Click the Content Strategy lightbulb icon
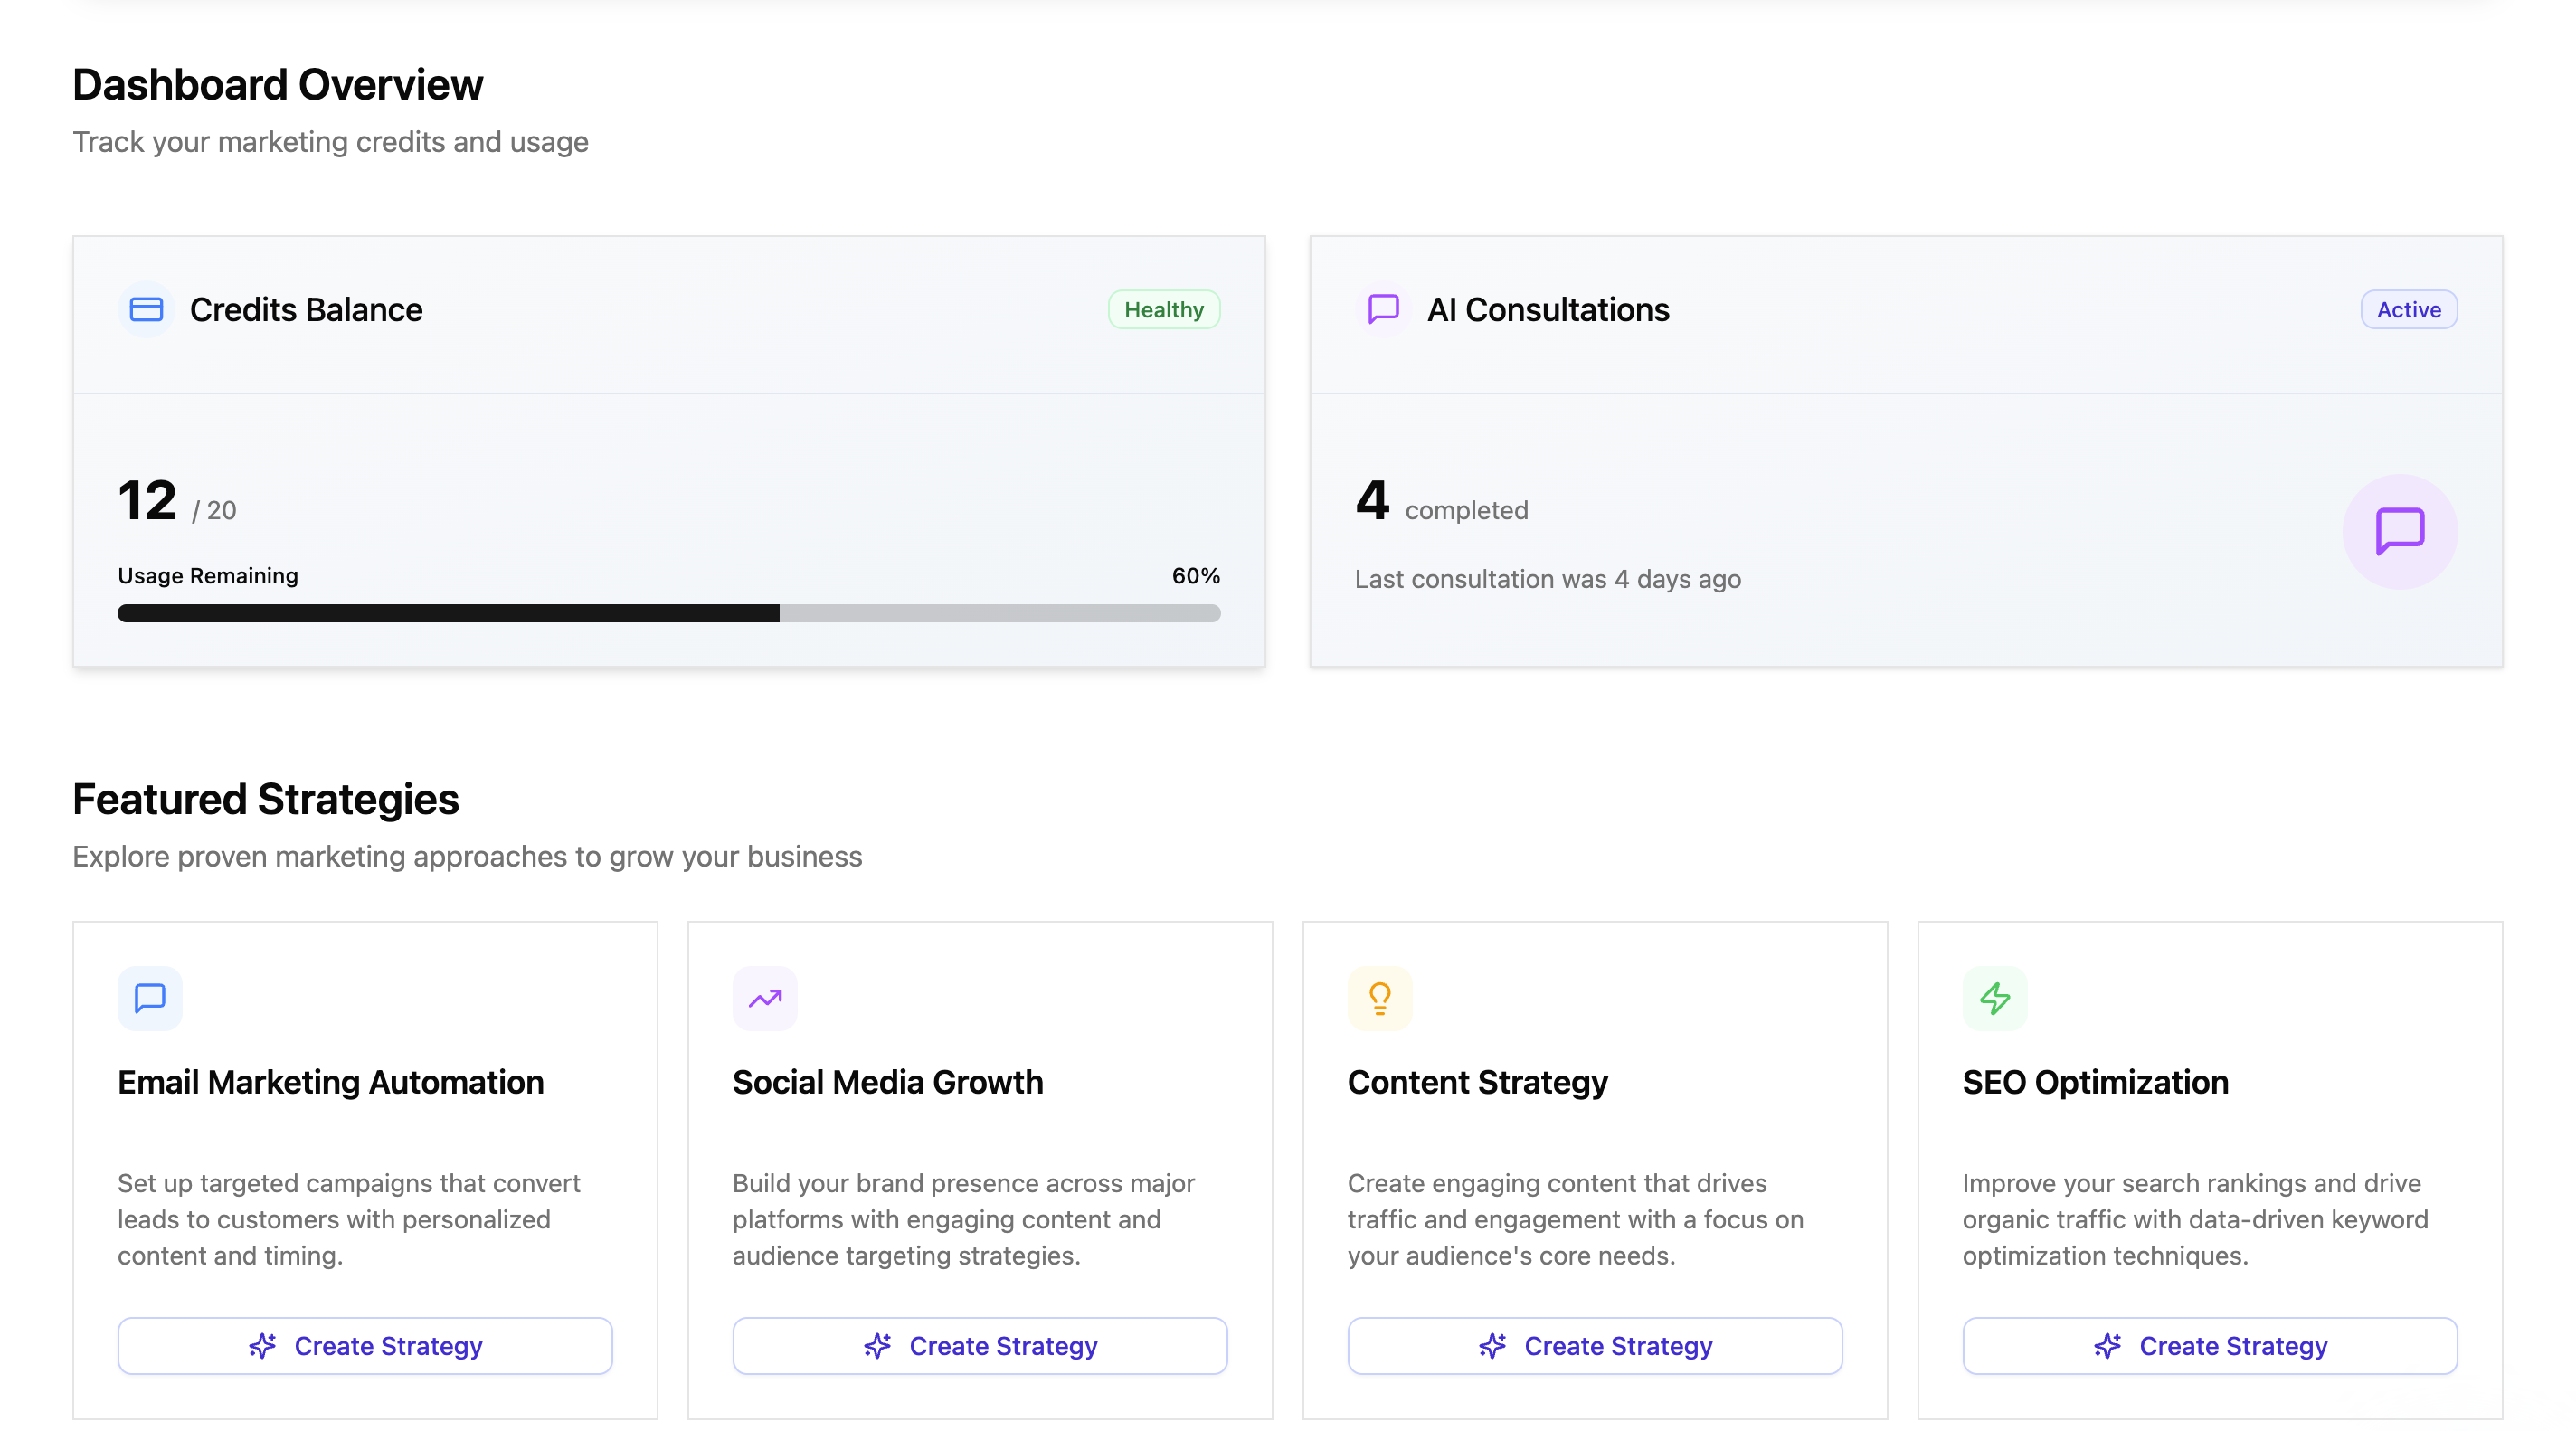The width and height of the screenshot is (2576, 1431). [x=1379, y=997]
